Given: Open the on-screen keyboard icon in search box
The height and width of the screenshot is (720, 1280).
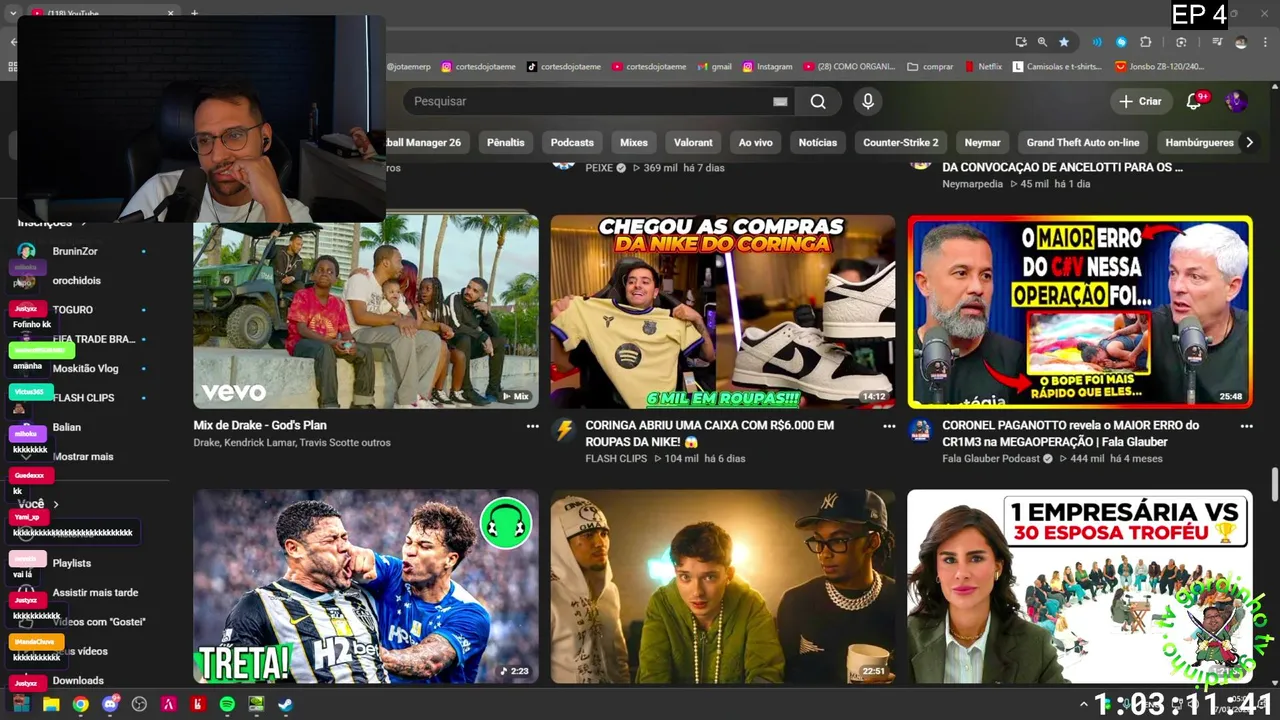Looking at the screenshot, I should pyautogui.click(x=780, y=101).
